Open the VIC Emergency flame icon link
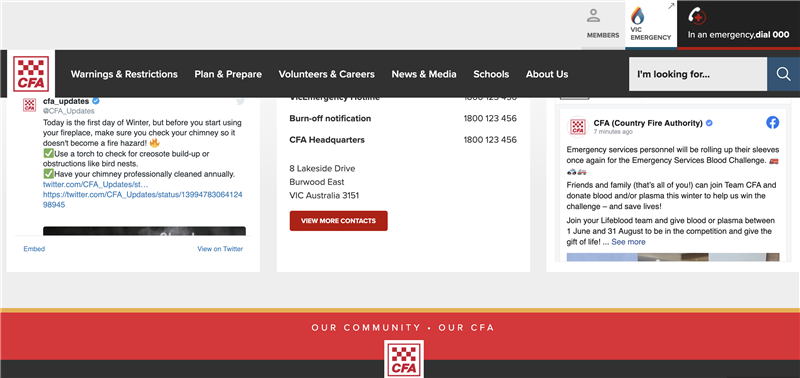Image resolution: width=800 pixels, height=378 pixels. click(x=637, y=16)
